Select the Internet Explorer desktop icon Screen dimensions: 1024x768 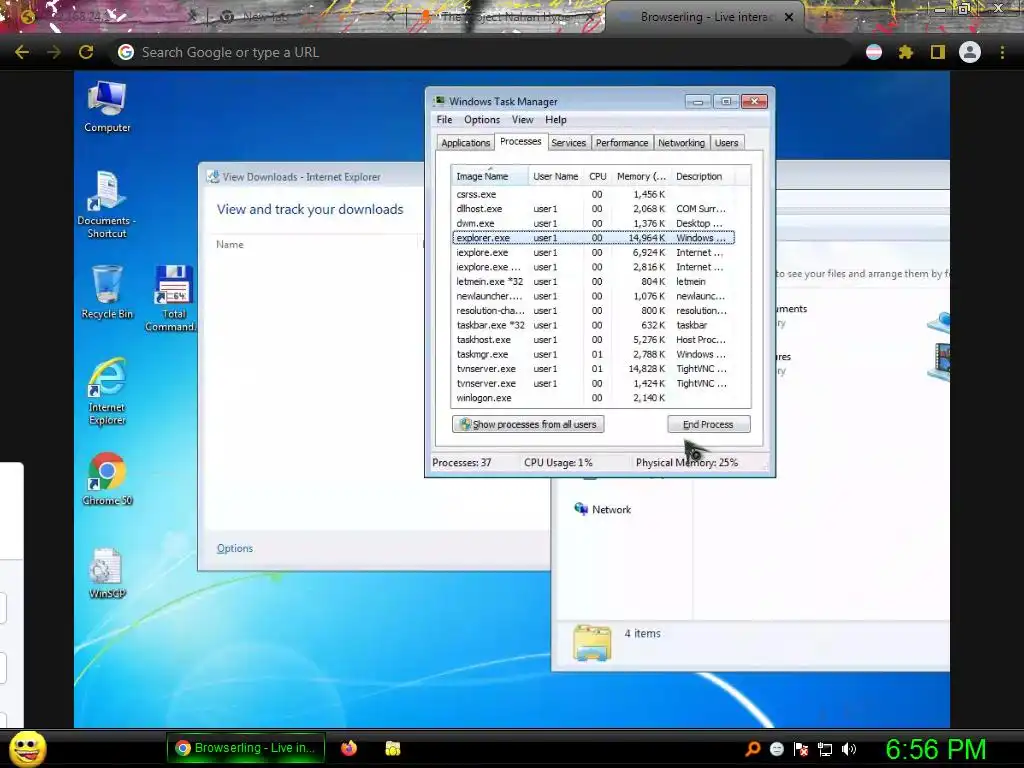pos(107,391)
